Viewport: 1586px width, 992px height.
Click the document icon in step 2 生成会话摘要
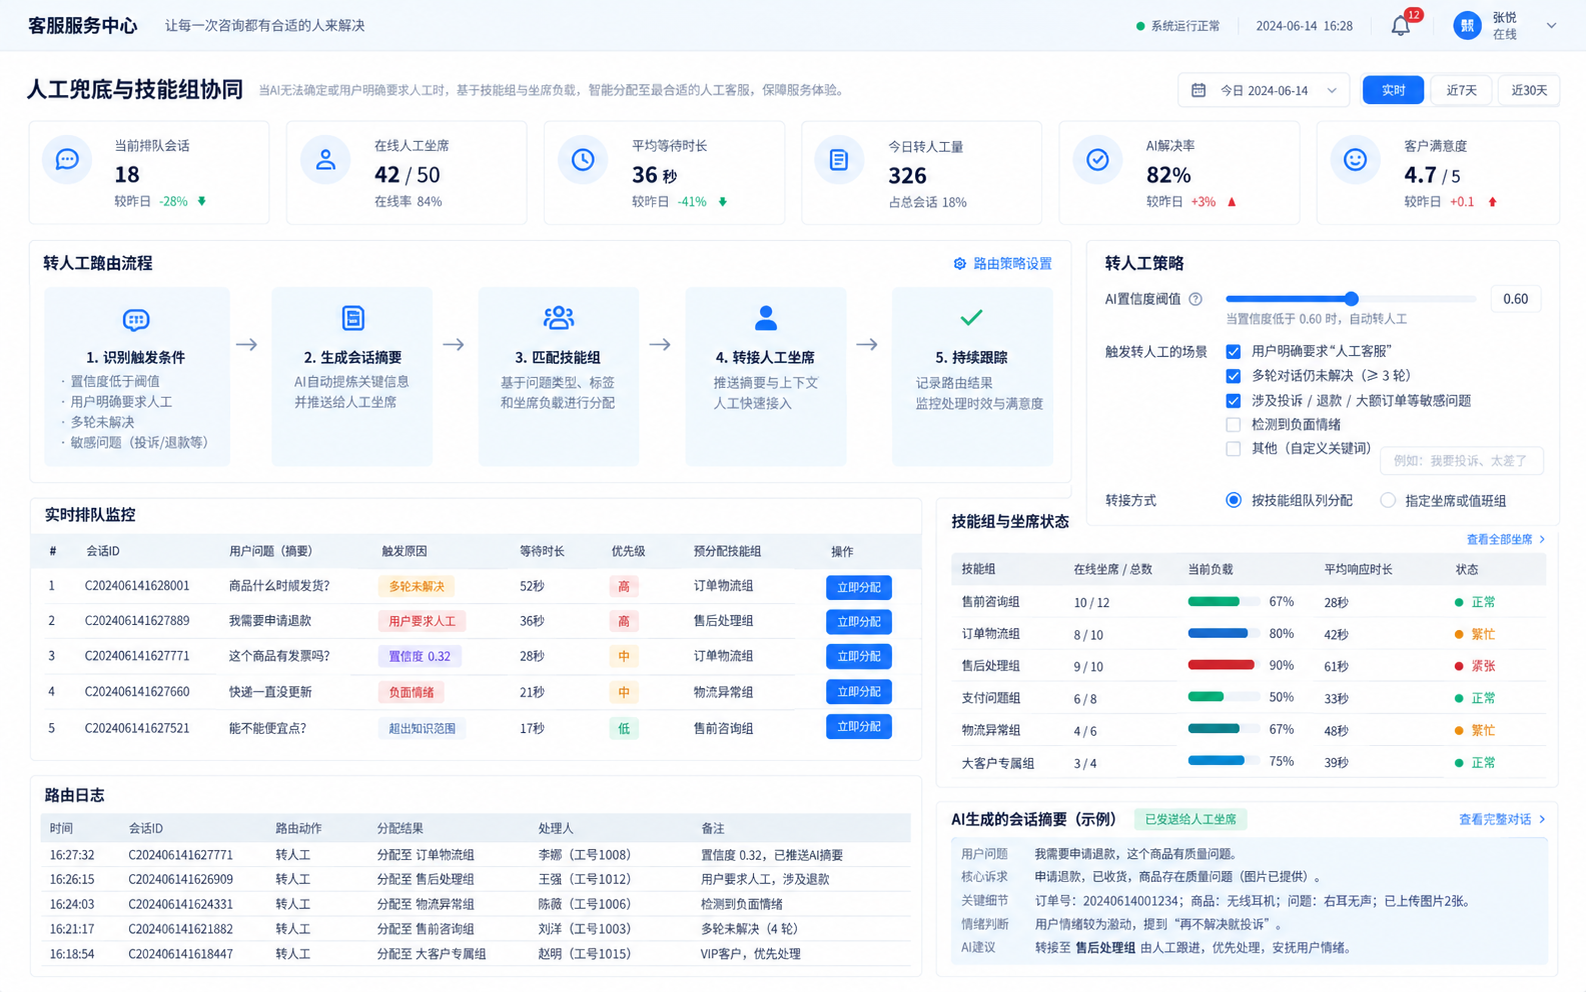click(x=353, y=318)
